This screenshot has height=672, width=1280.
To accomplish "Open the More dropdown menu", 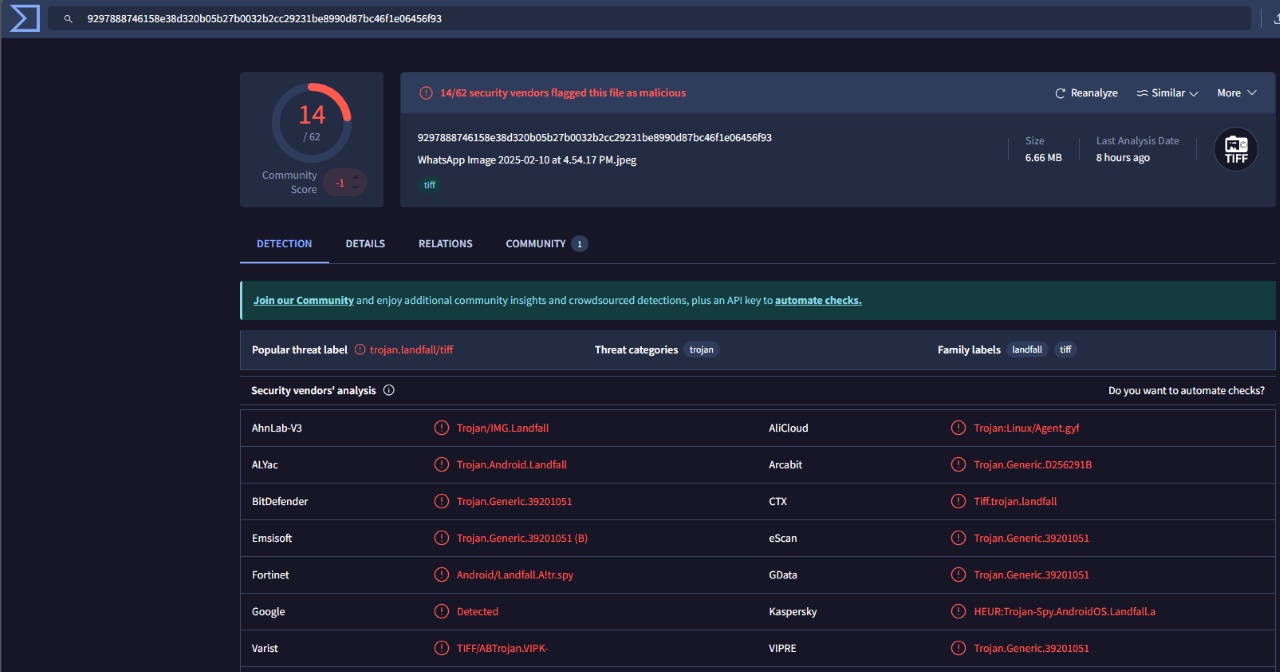I will tap(1236, 93).
